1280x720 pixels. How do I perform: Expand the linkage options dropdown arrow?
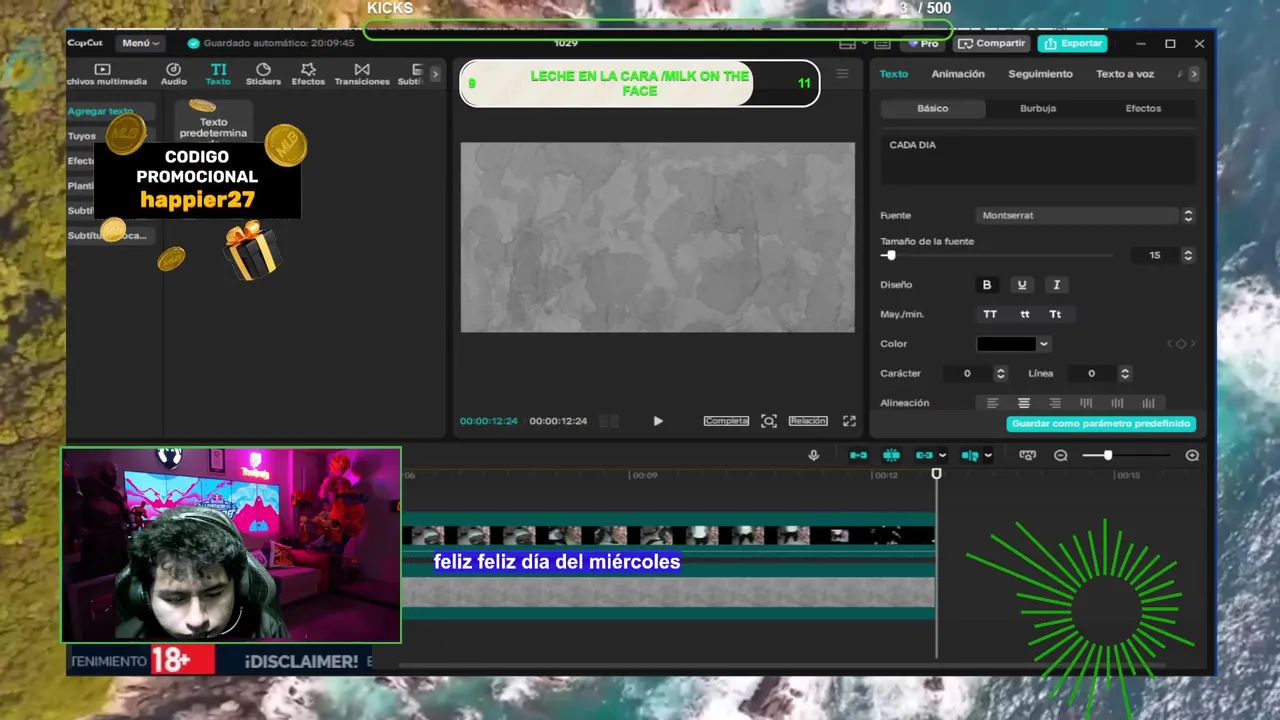(942, 455)
